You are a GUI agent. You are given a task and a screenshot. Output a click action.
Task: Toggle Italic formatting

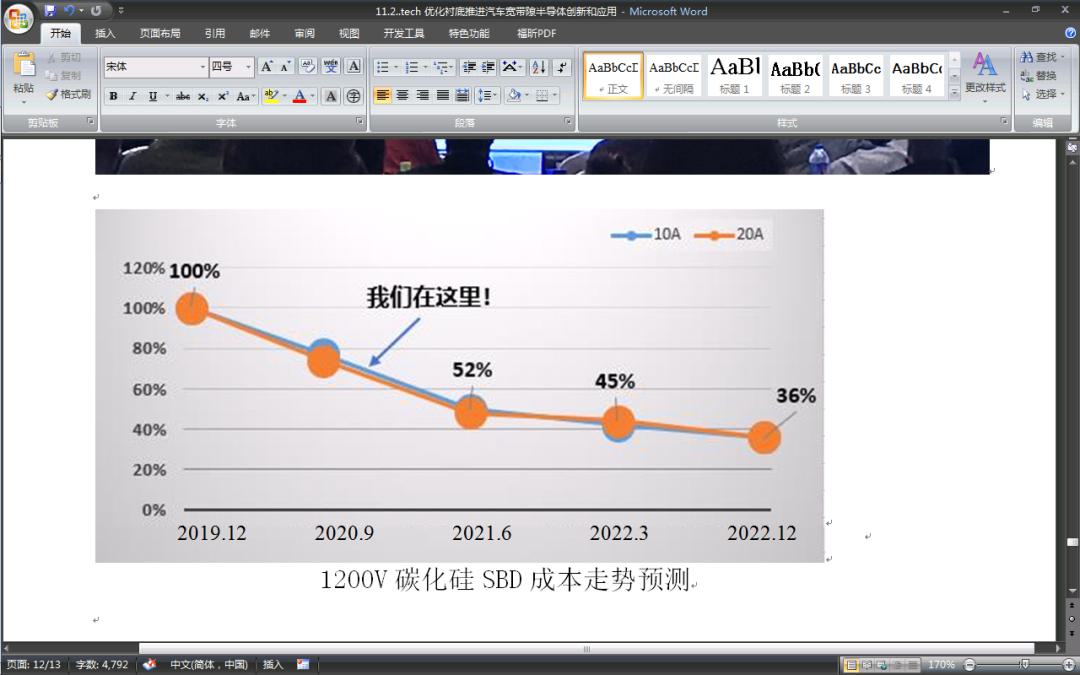[132, 96]
